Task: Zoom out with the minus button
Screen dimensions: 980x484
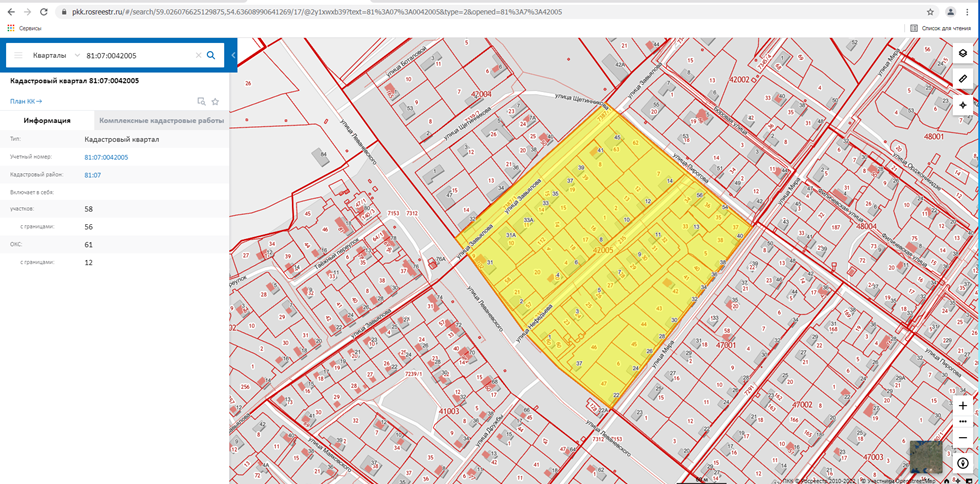Action: 962,437
